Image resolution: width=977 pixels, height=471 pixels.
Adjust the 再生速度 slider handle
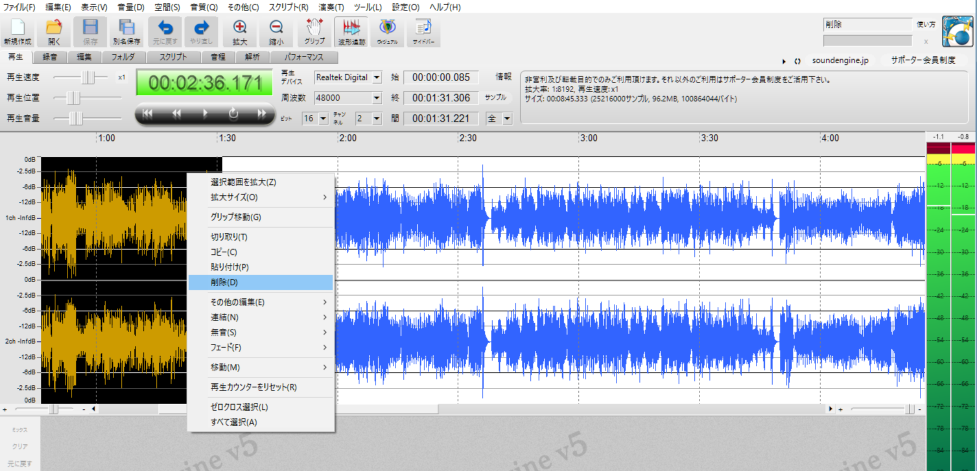(90, 77)
